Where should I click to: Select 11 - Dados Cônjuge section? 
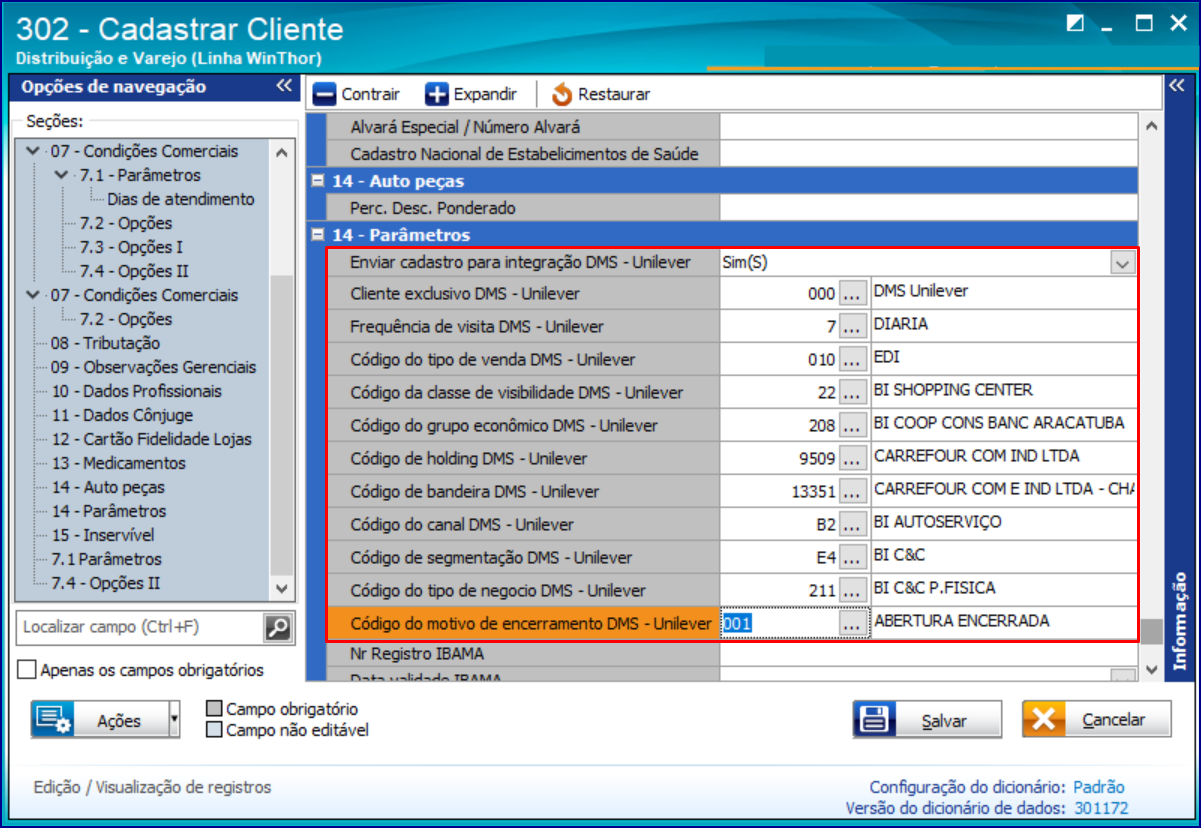pyautogui.click(x=122, y=415)
